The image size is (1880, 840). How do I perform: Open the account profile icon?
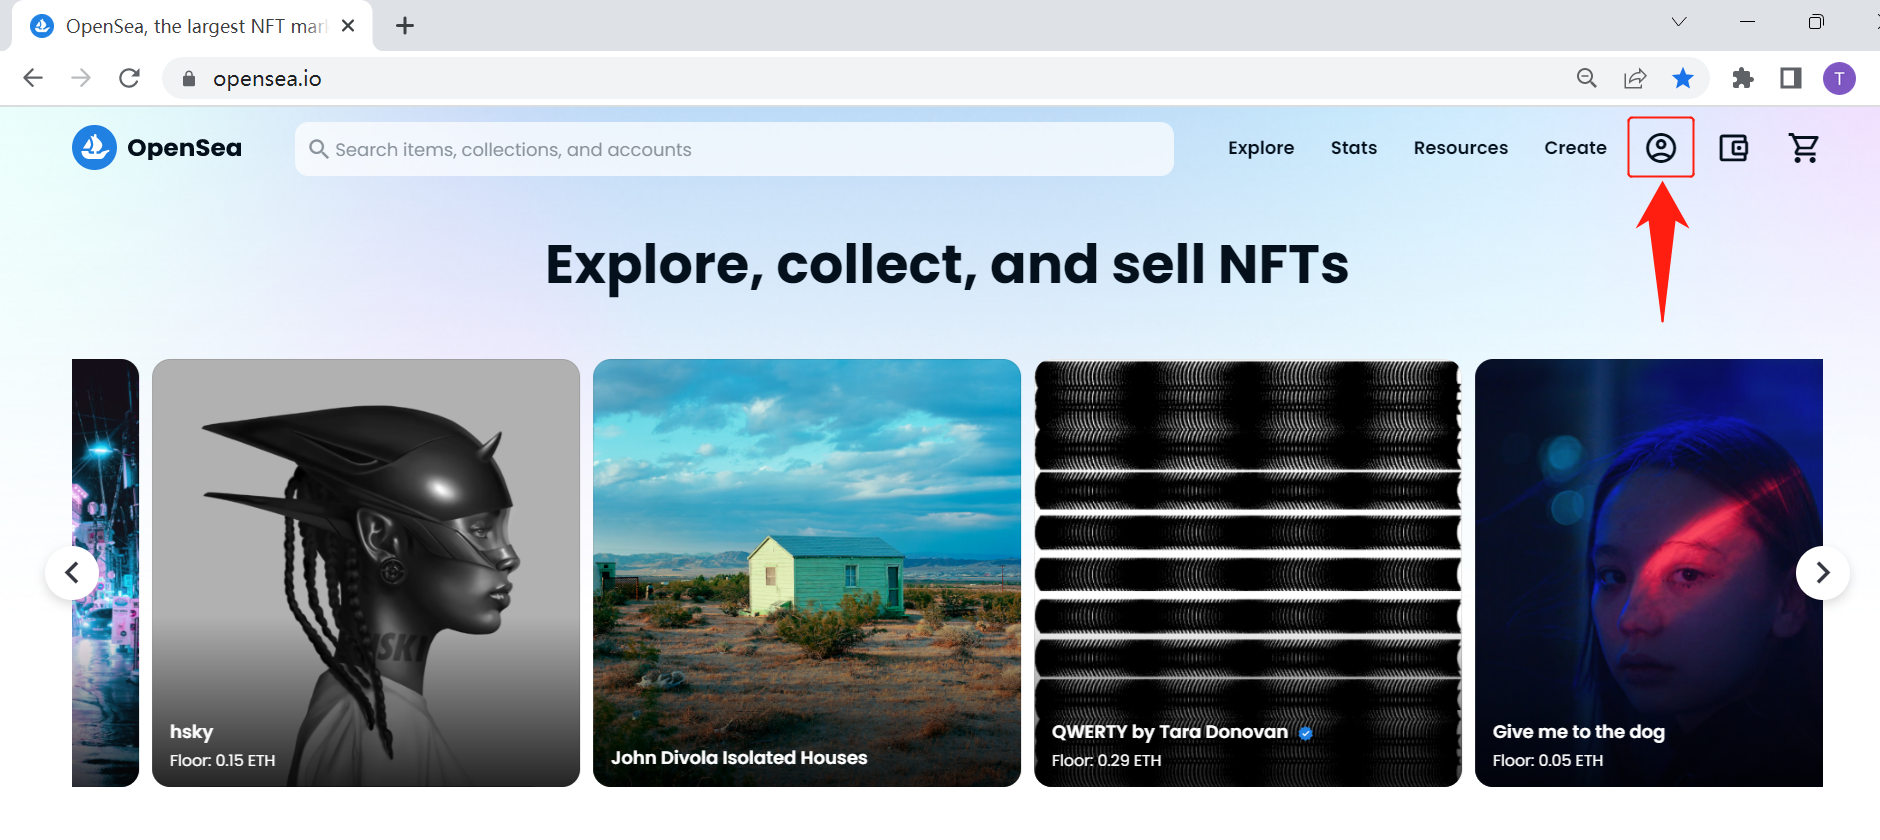pos(1661,148)
